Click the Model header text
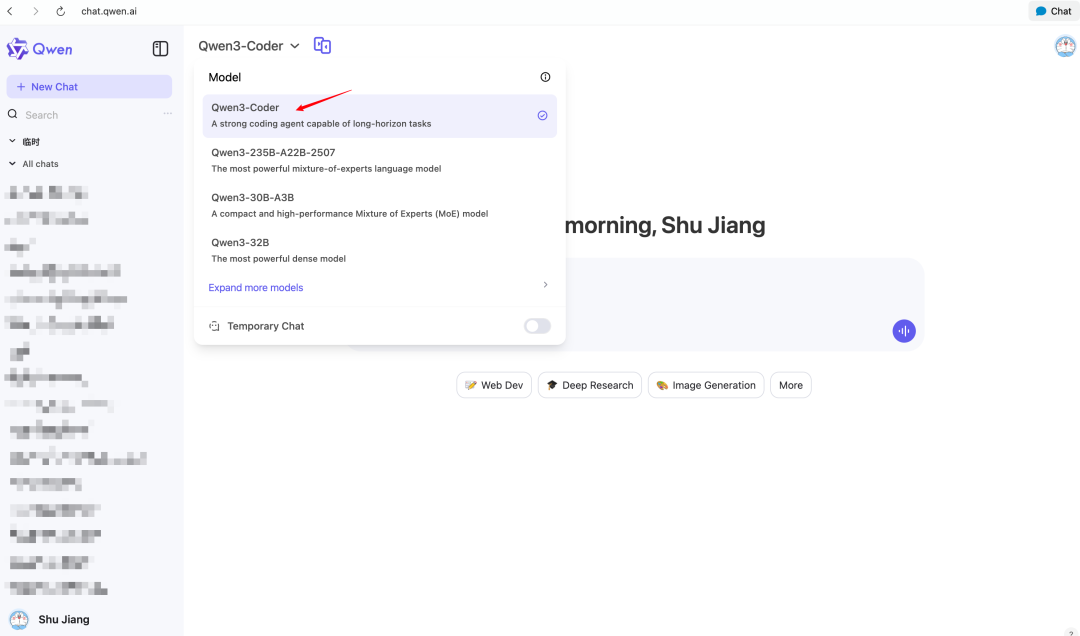The height and width of the screenshot is (636, 1080). coord(225,77)
